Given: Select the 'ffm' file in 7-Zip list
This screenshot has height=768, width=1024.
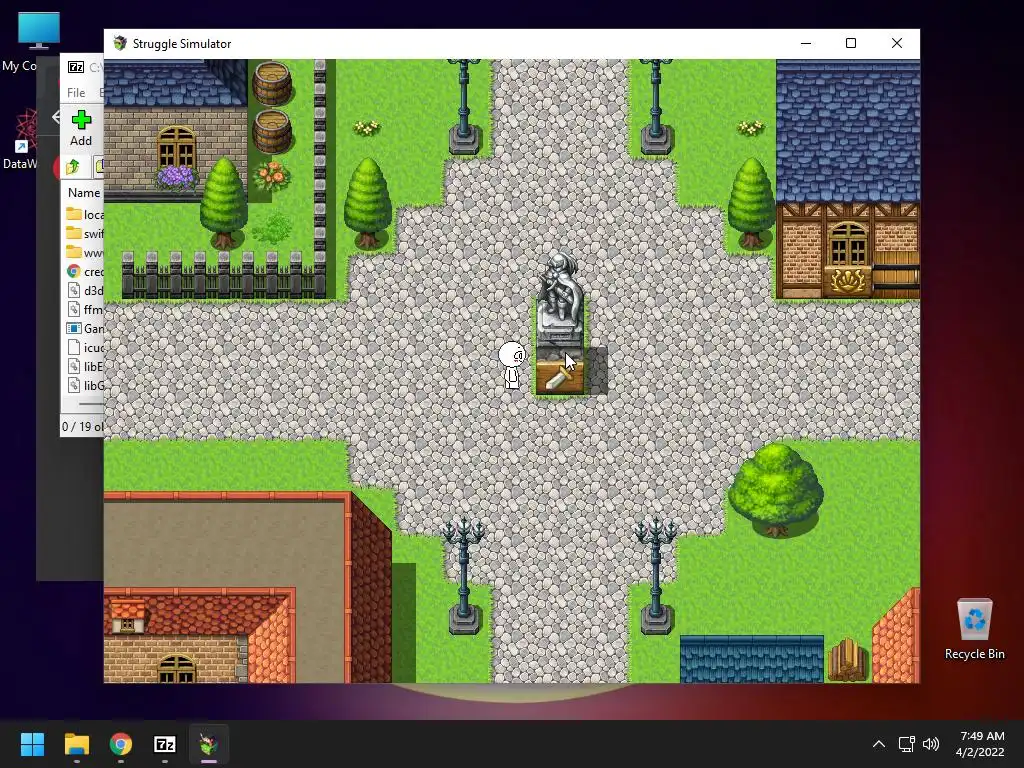Looking at the screenshot, I should [86, 309].
